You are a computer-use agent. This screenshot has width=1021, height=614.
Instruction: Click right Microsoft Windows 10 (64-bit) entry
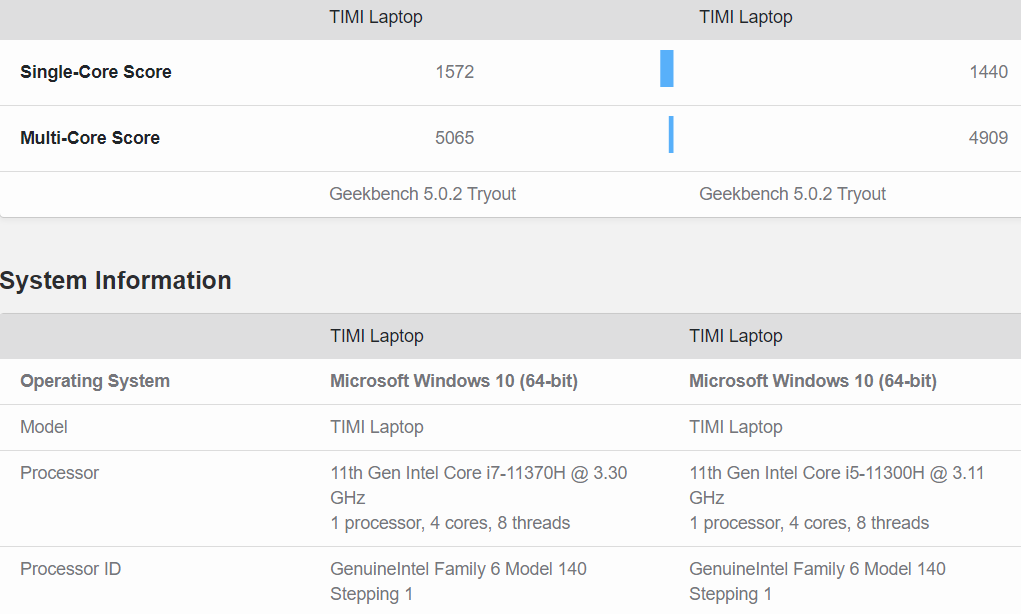click(812, 381)
